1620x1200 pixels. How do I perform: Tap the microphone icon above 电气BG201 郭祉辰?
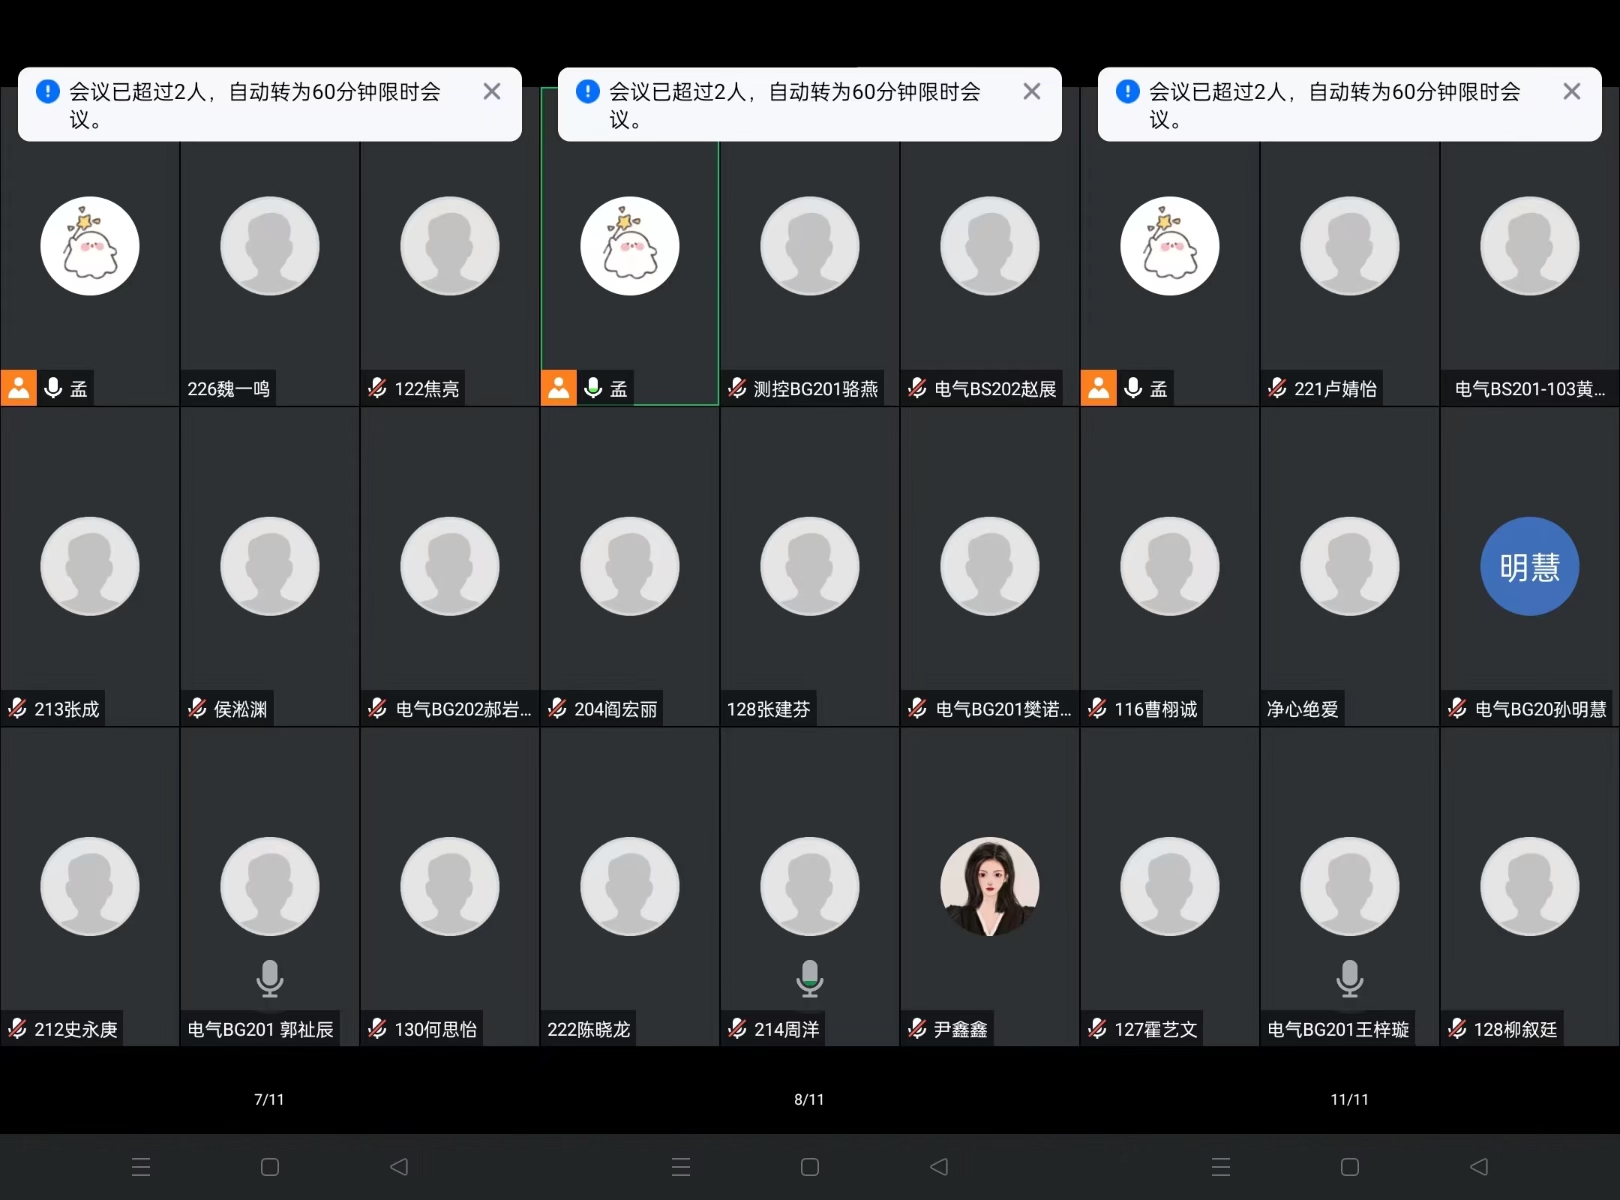tap(270, 978)
